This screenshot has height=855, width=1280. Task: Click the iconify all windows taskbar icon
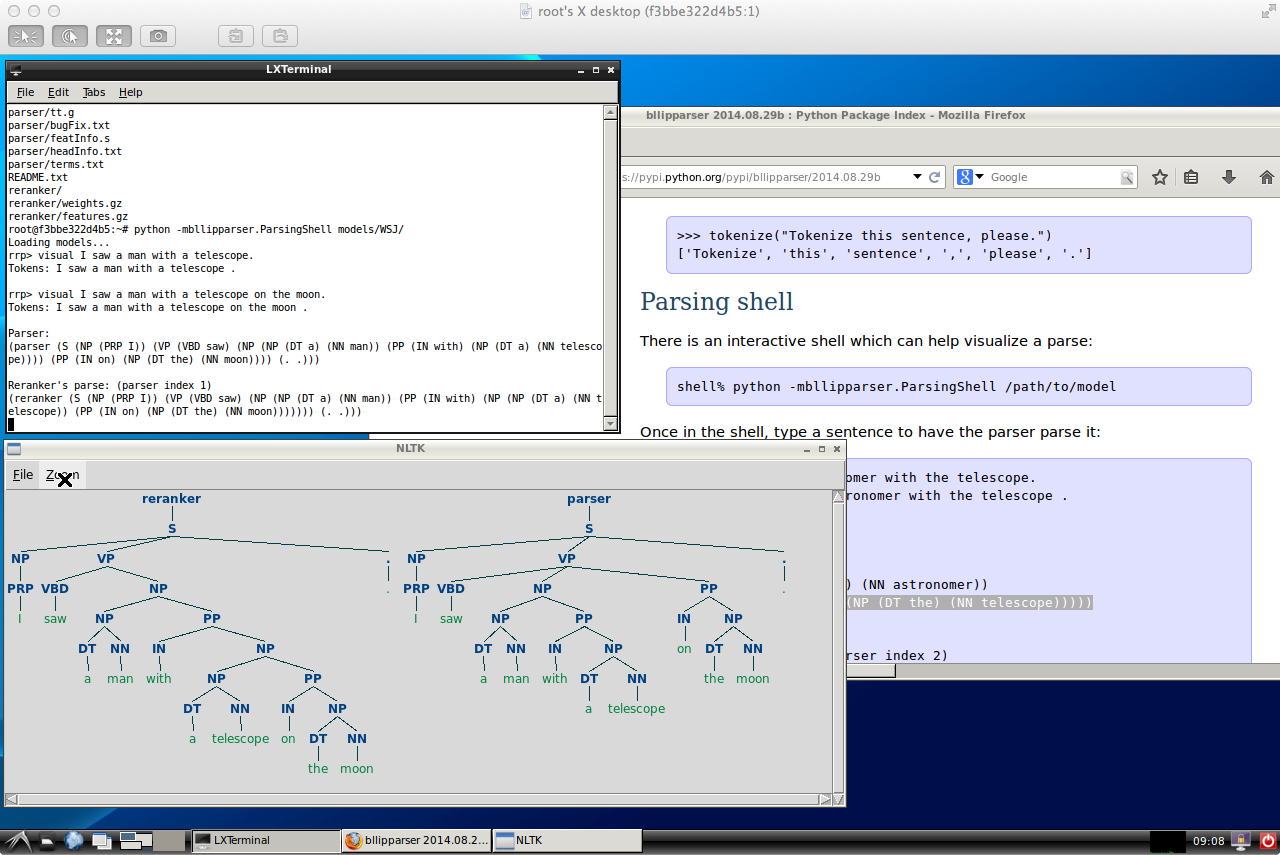pyautogui.click(x=101, y=841)
